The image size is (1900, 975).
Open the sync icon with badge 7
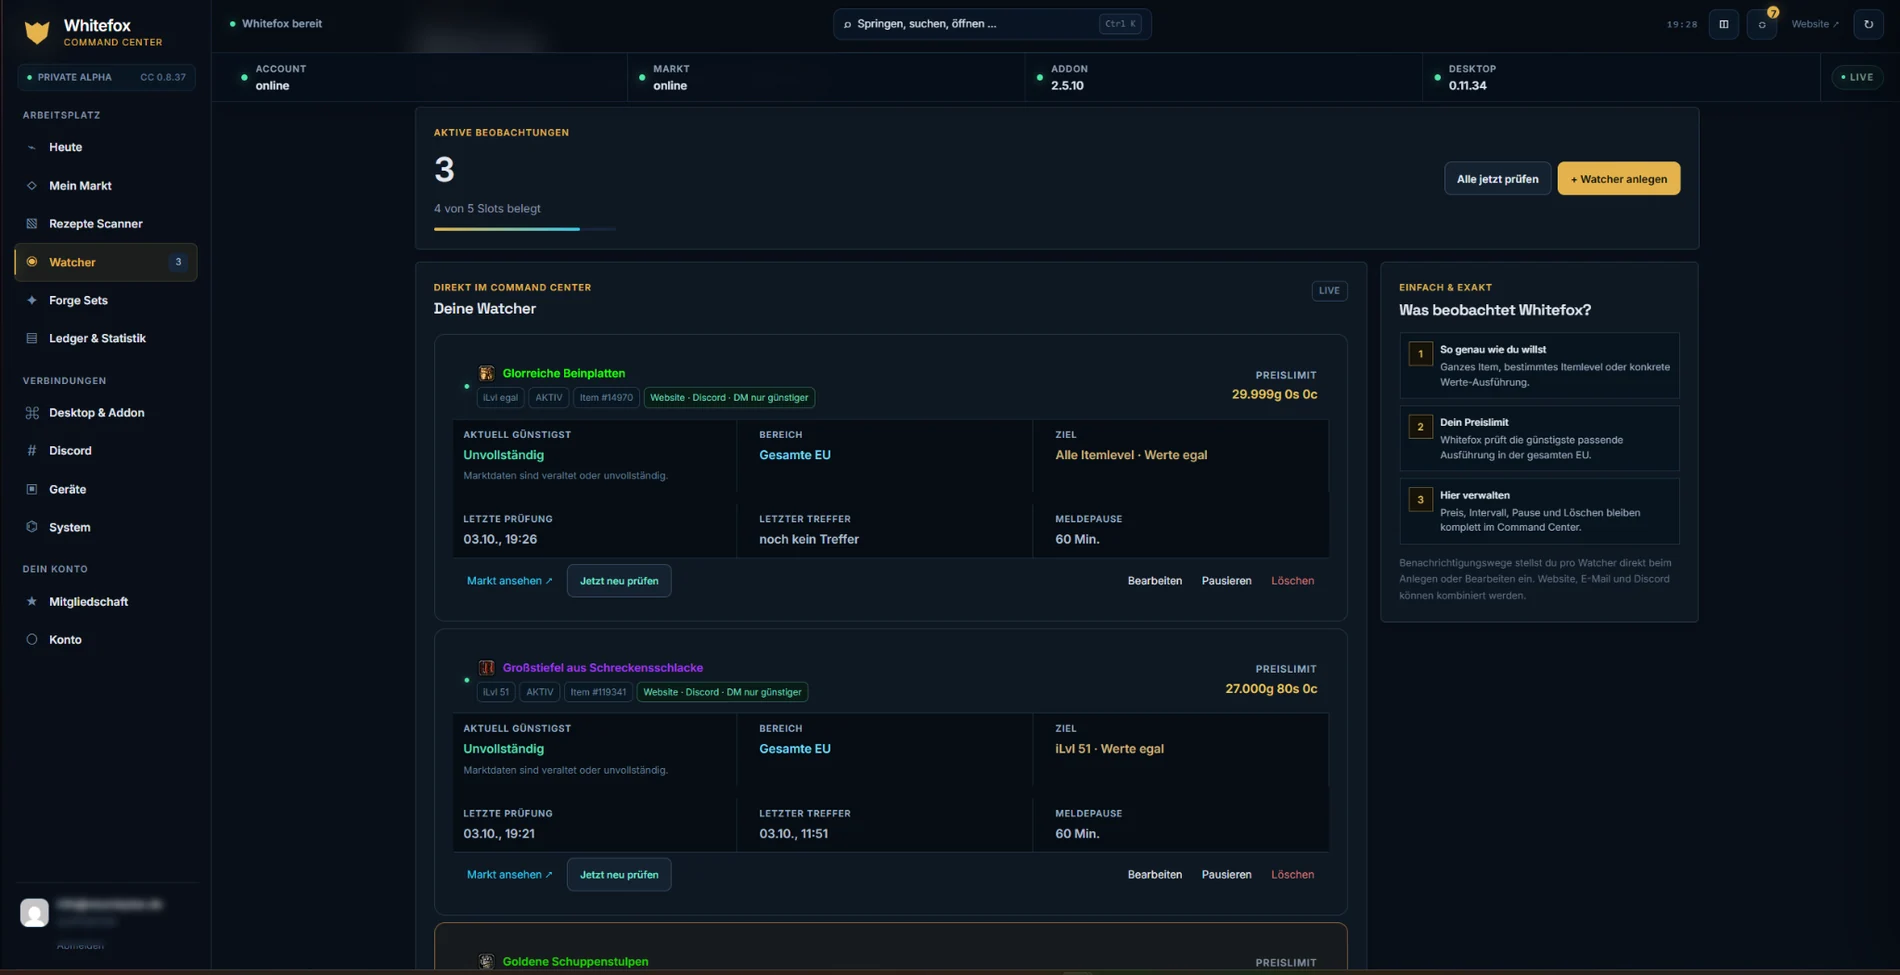[1762, 24]
